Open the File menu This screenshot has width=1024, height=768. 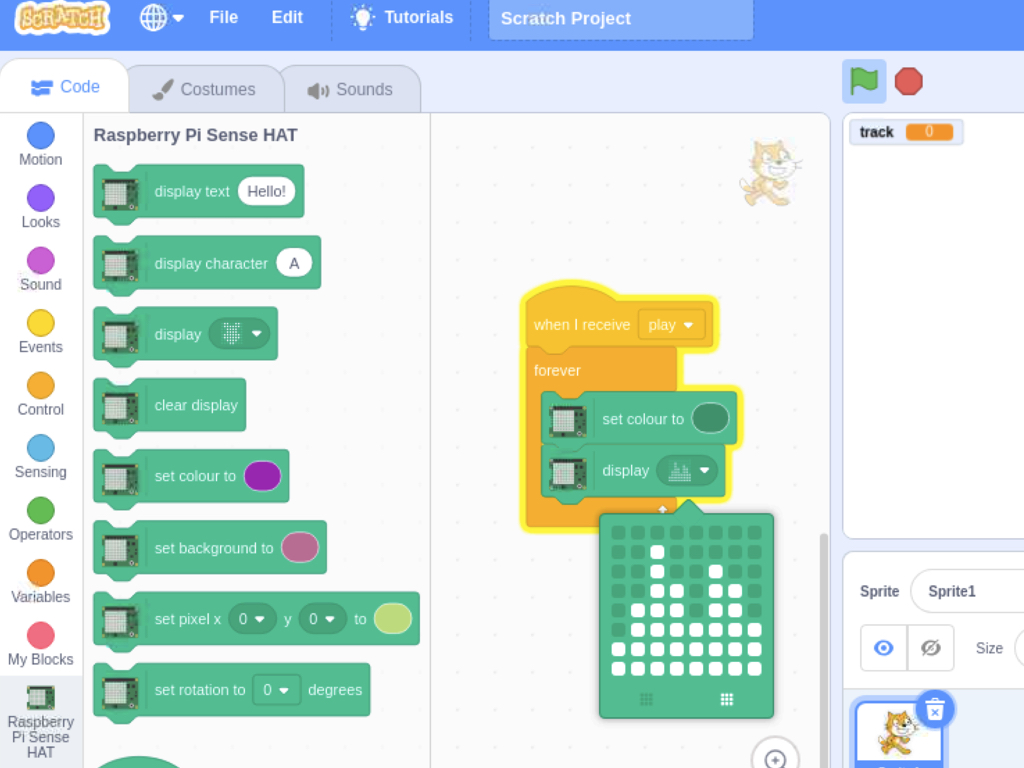(x=223, y=18)
